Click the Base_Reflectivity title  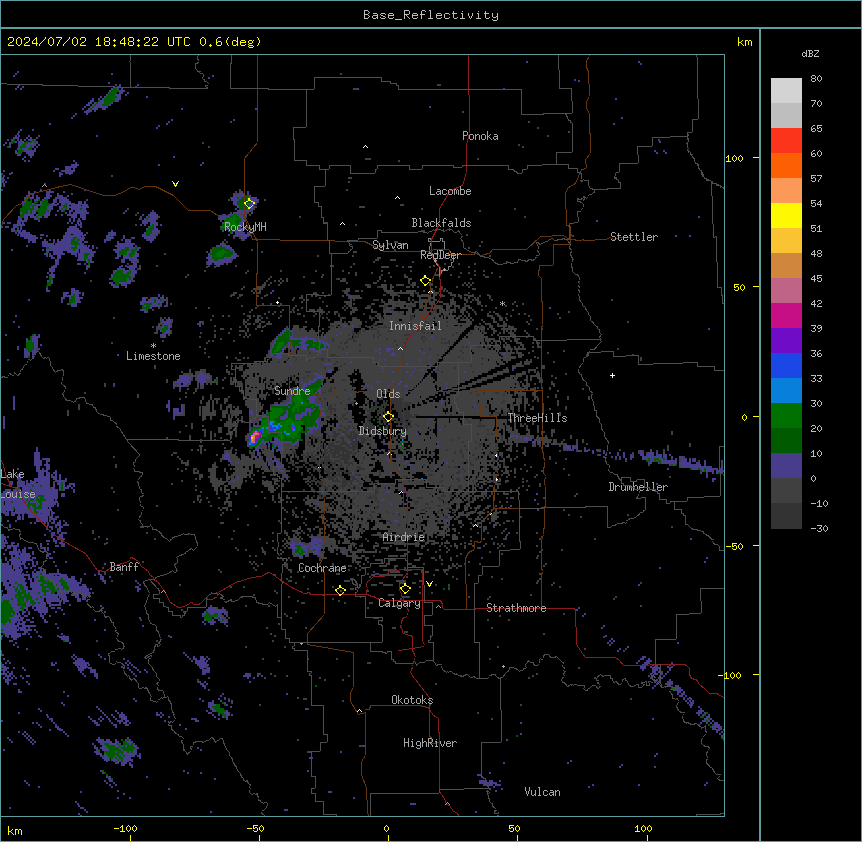[x=431, y=15]
